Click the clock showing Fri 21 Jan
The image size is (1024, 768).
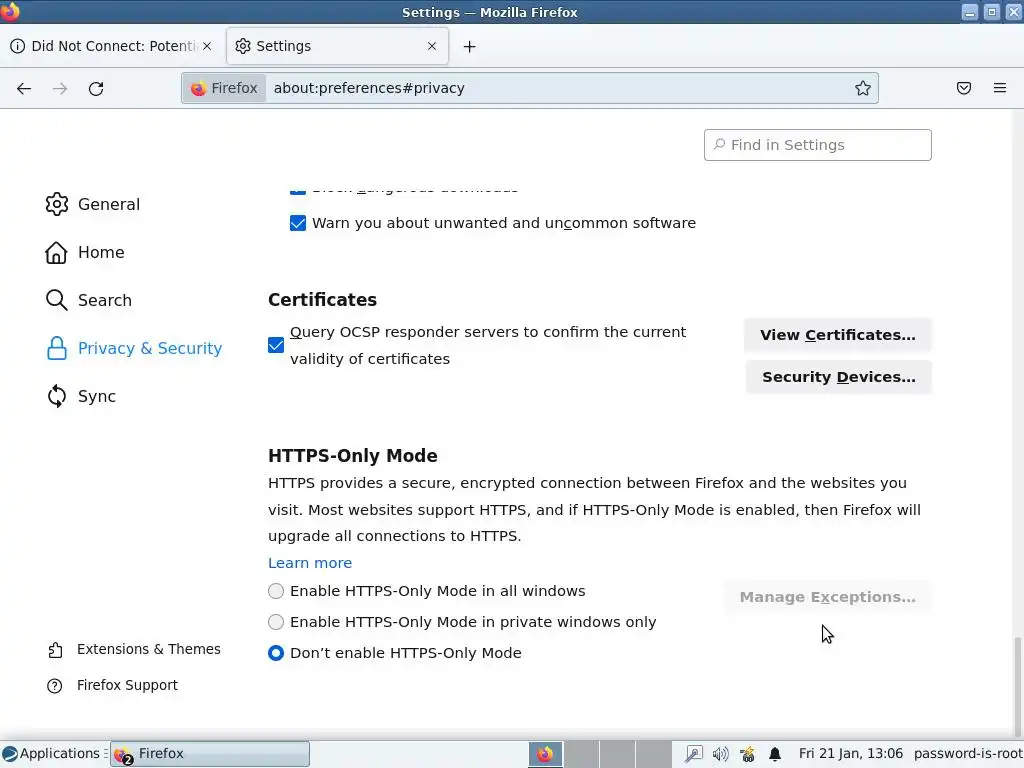pyautogui.click(x=850, y=754)
